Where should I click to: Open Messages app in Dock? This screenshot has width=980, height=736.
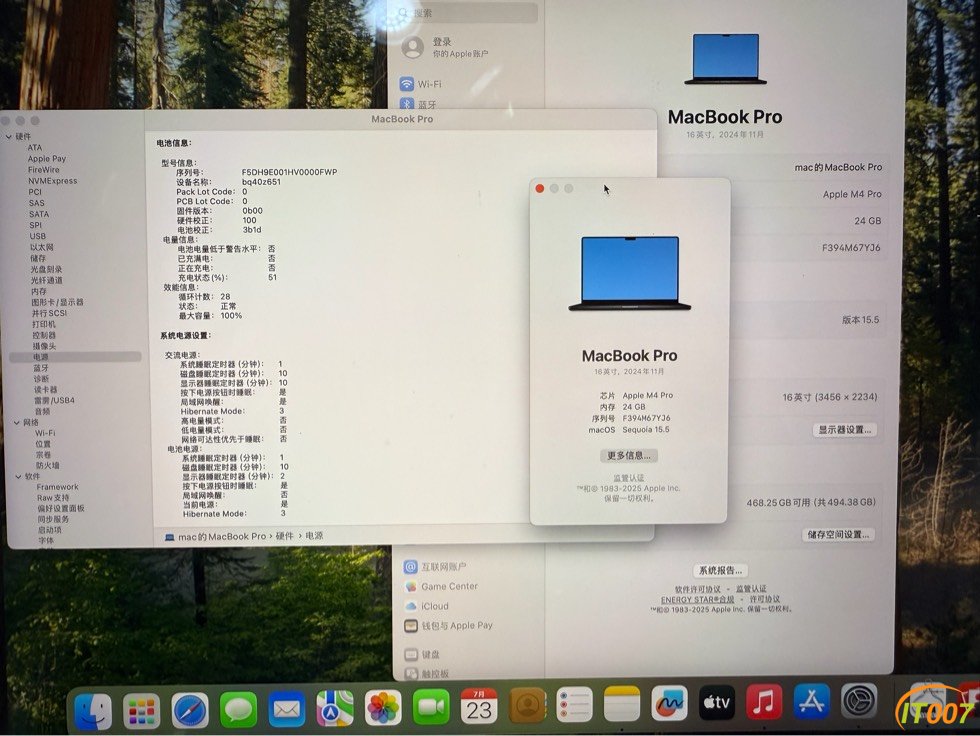click(238, 710)
